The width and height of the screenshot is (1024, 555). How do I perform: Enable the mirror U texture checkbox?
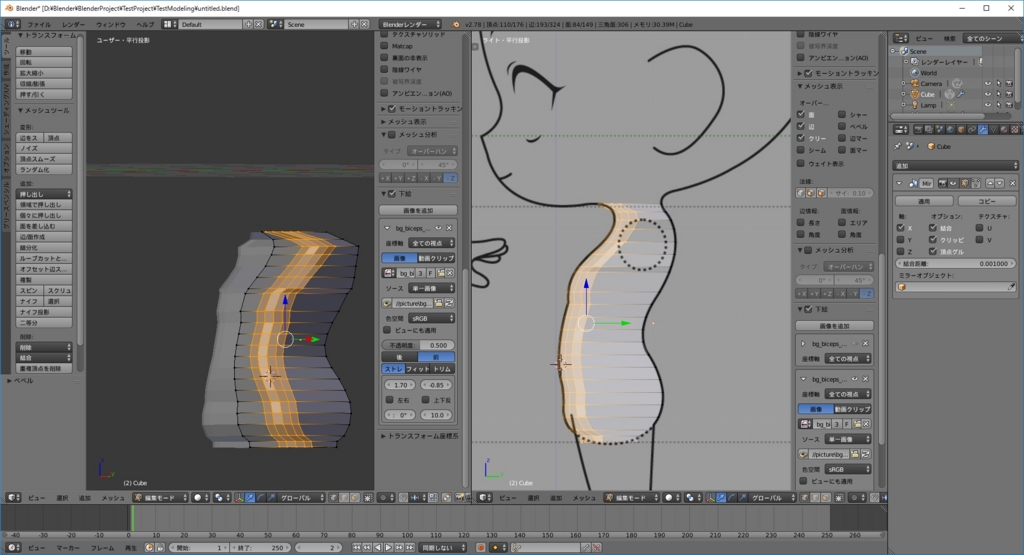coord(980,228)
